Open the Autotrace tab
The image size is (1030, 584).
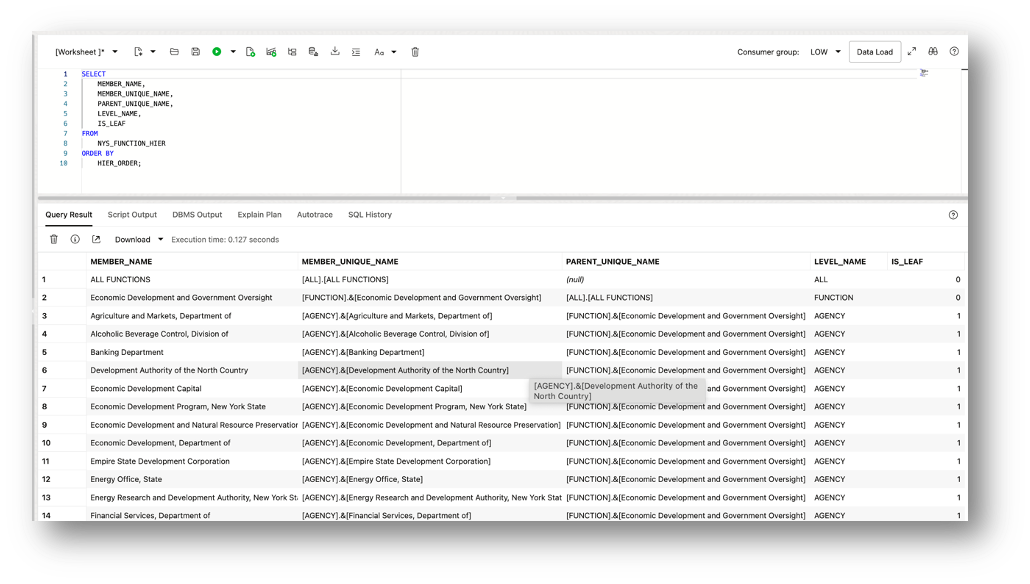pos(315,215)
